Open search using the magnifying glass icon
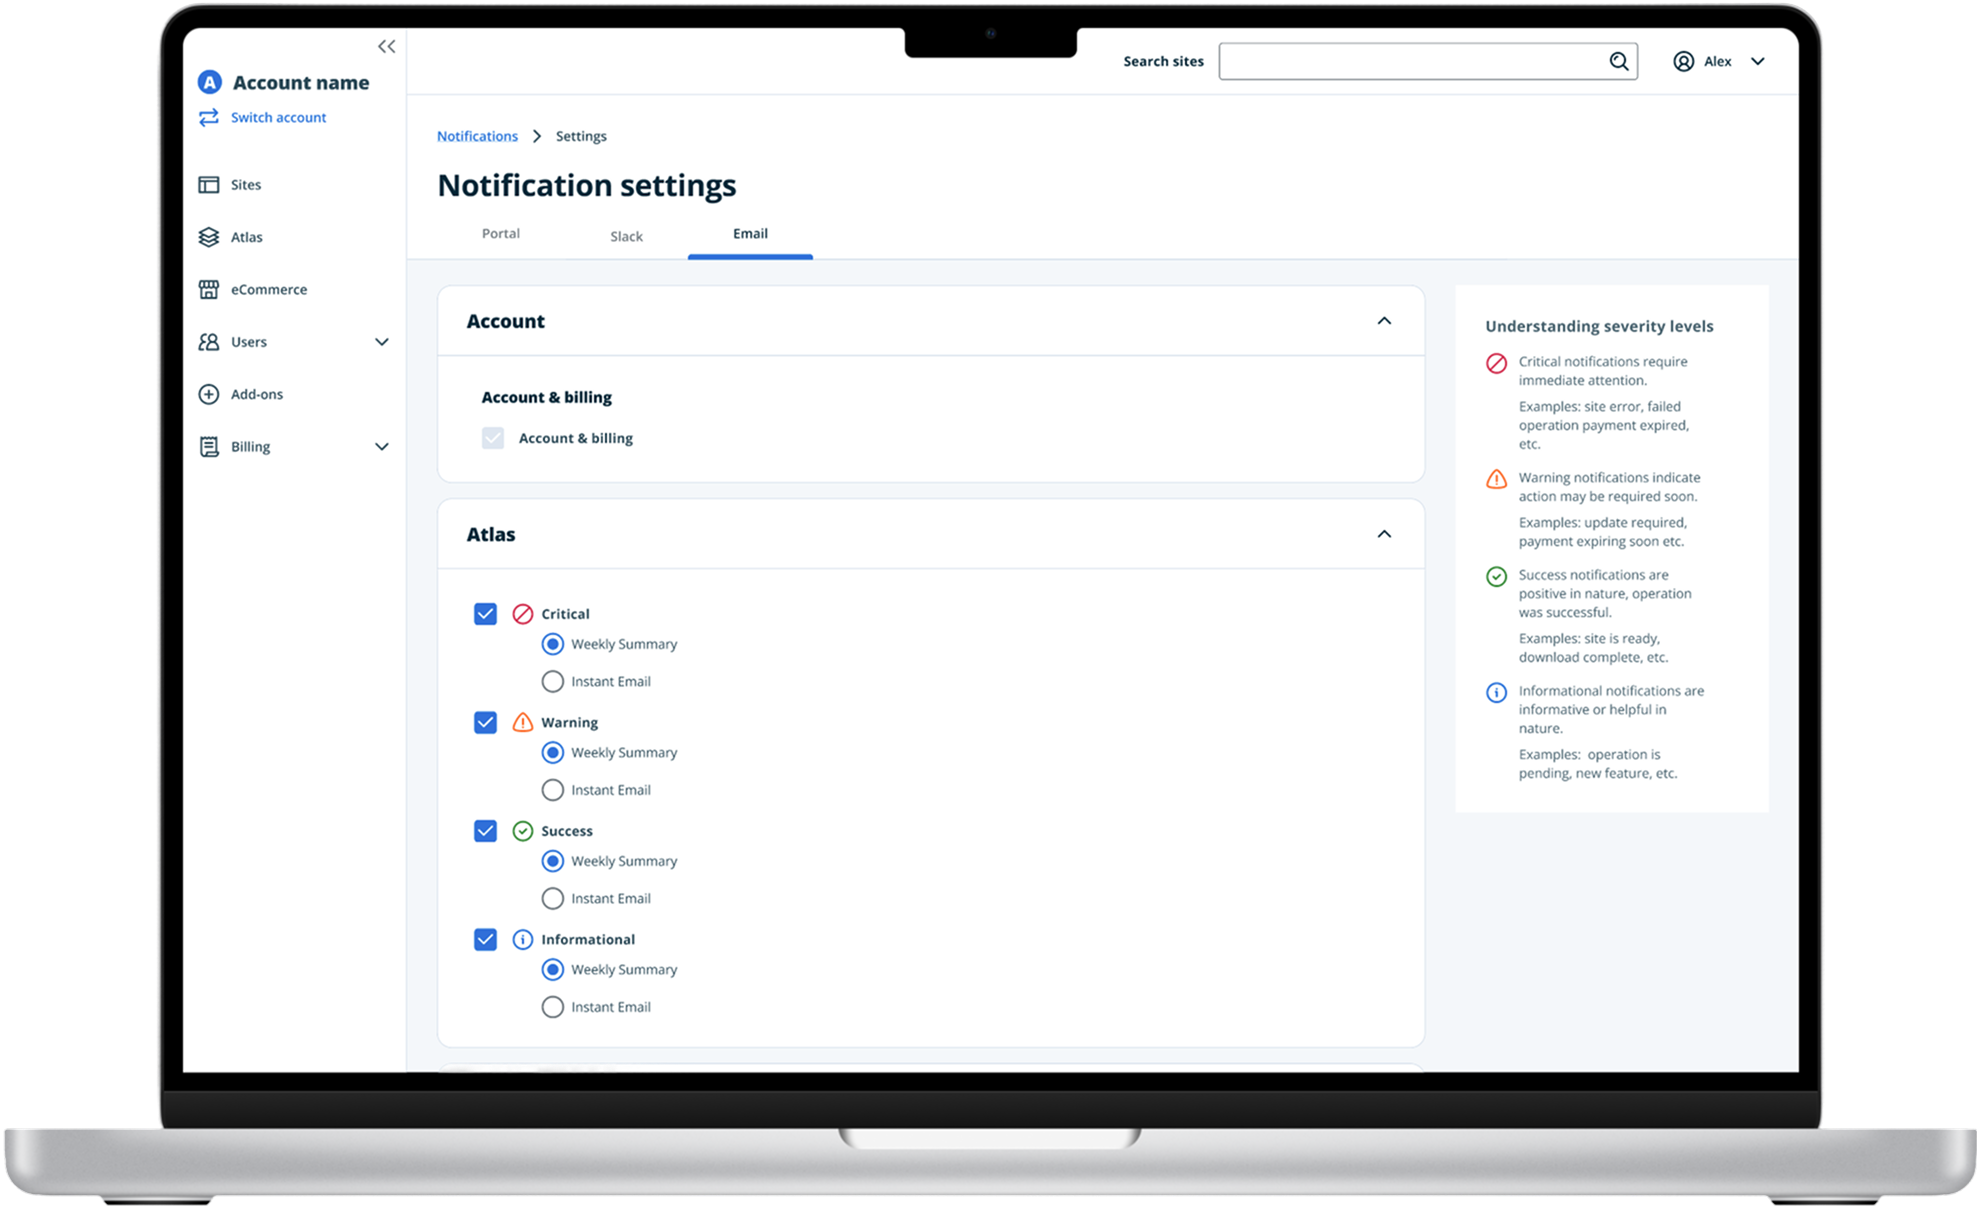This screenshot has width=1977, height=1212. point(1619,61)
